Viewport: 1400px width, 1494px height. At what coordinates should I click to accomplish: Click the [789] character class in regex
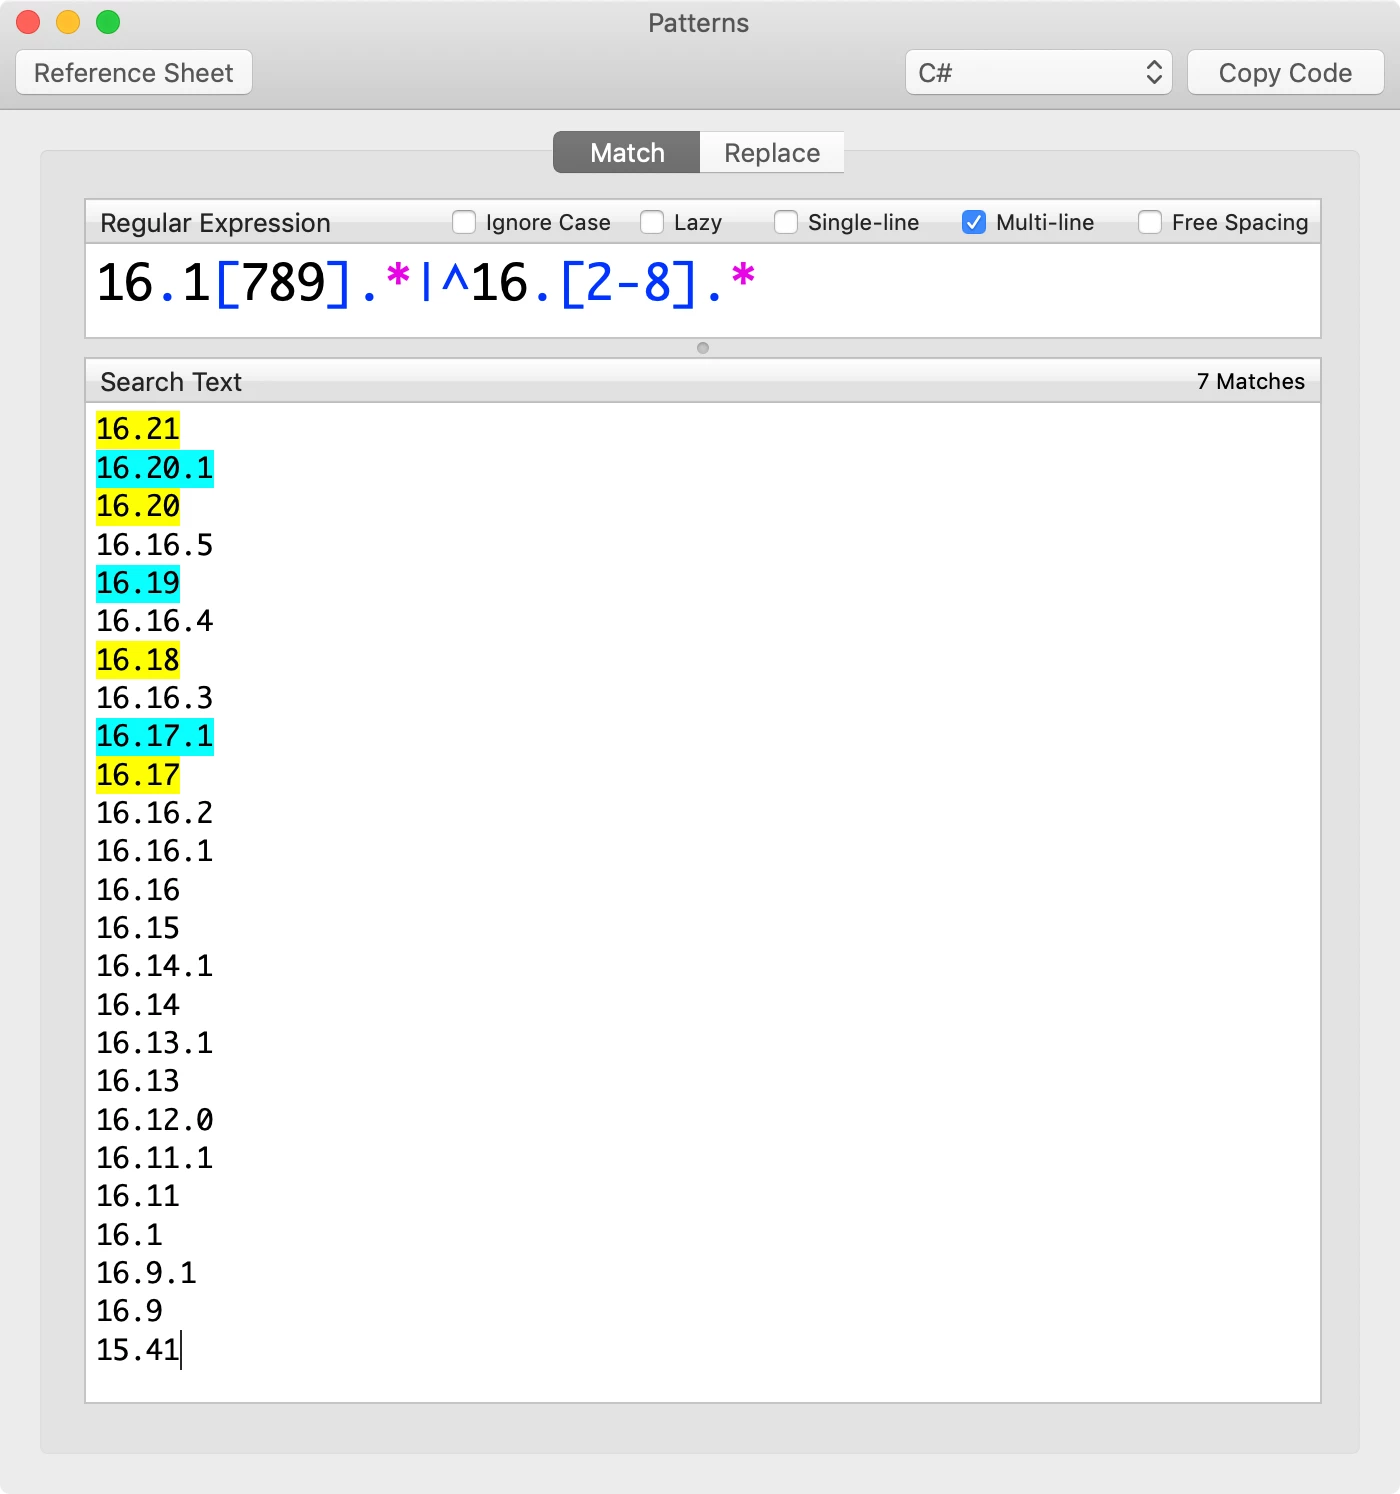tap(283, 283)
